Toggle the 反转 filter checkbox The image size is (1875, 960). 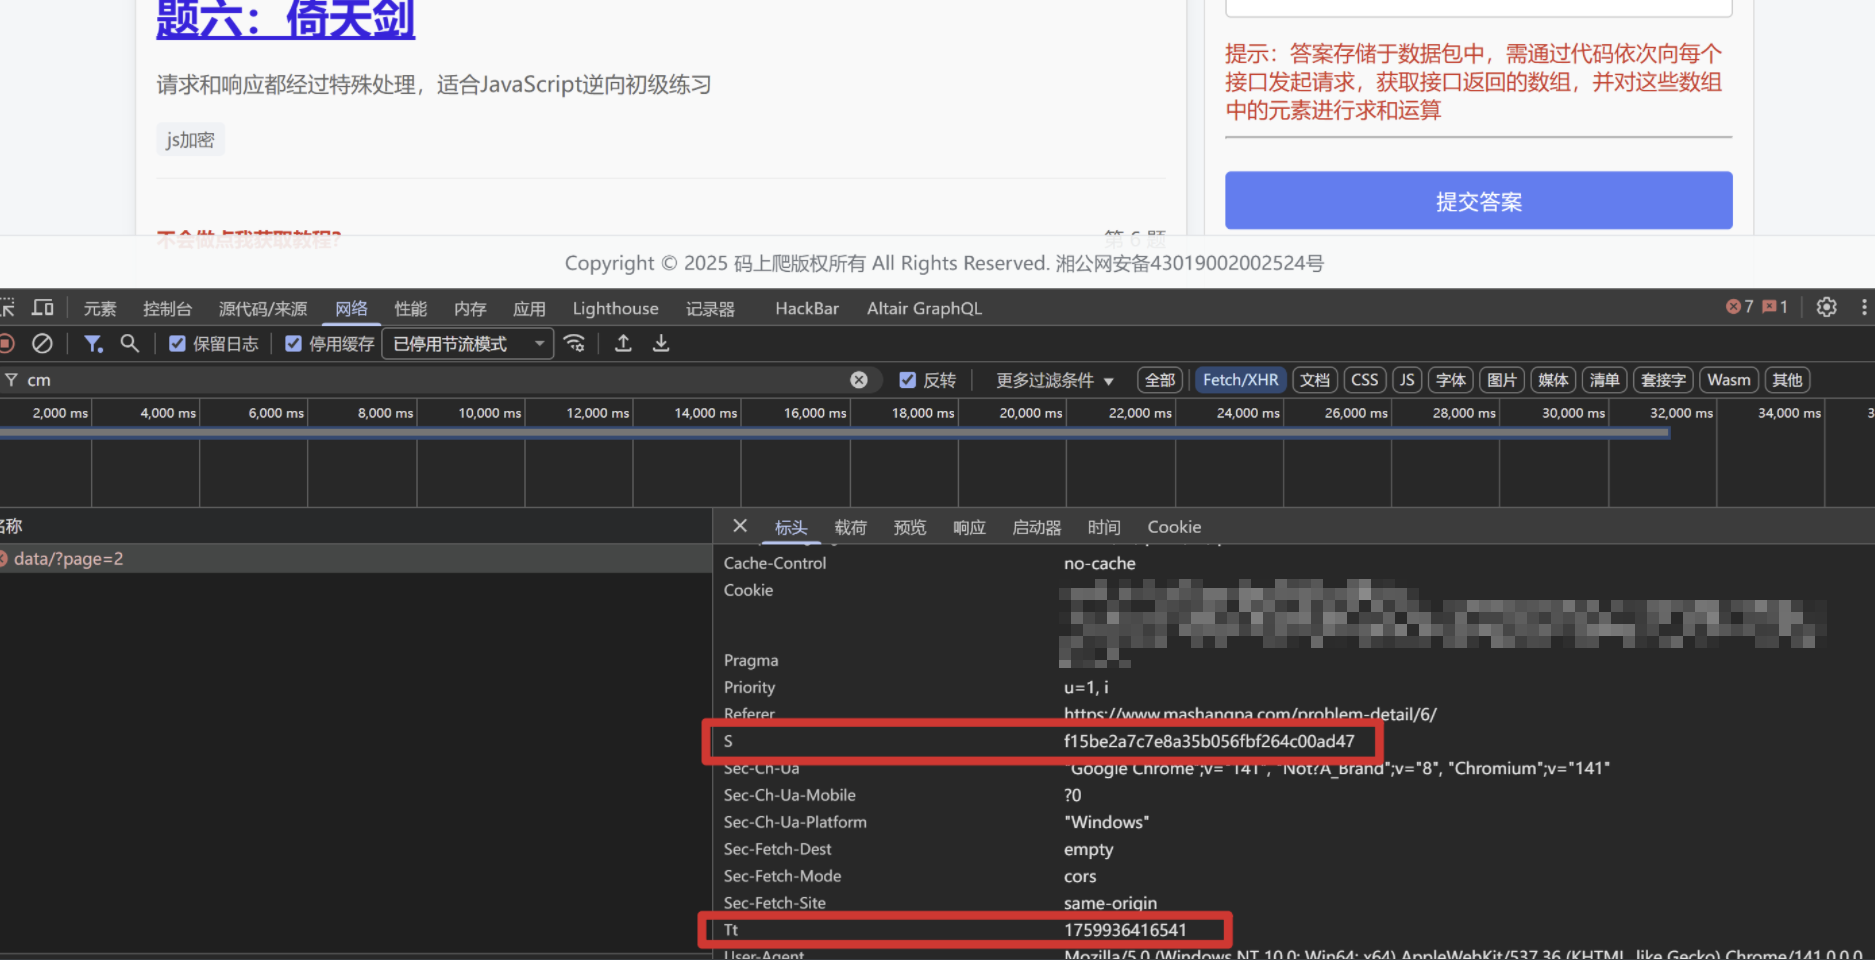(x=907, y=380)
